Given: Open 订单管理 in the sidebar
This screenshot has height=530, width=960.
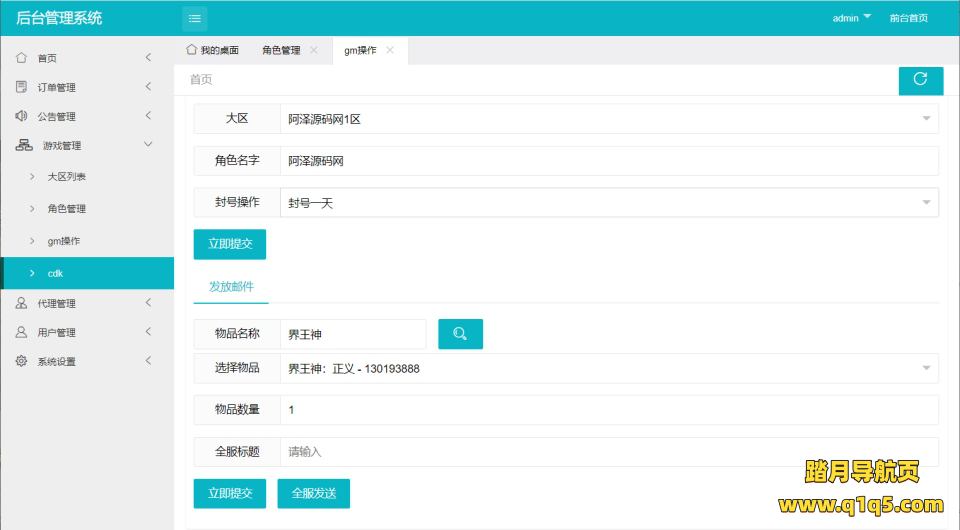Looking at the screenshot, I should point(56,87).
